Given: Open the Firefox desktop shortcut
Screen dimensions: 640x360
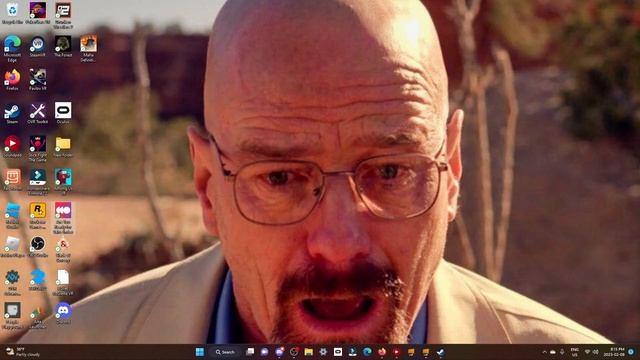Looking at the screenshot, I should [x=12, y=80].
